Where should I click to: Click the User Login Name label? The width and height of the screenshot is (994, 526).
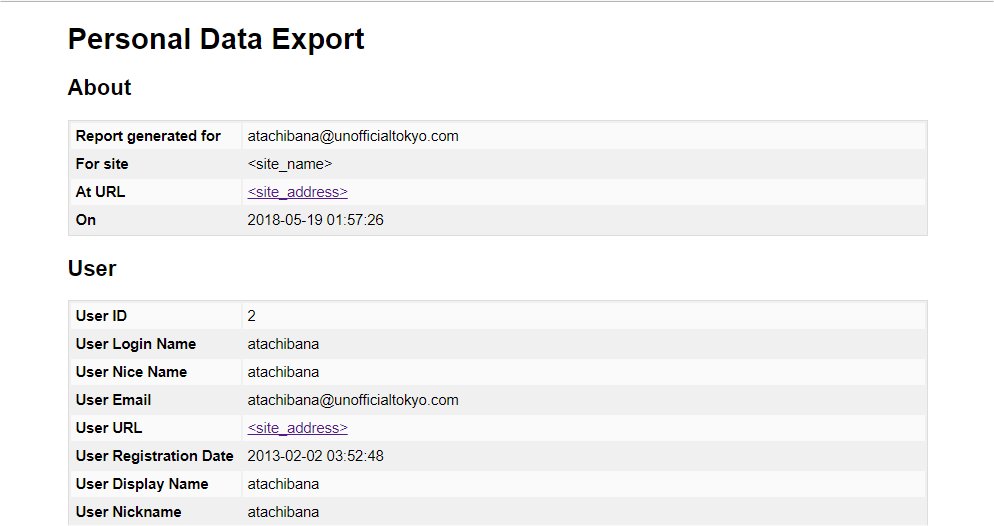click(136, 344)
